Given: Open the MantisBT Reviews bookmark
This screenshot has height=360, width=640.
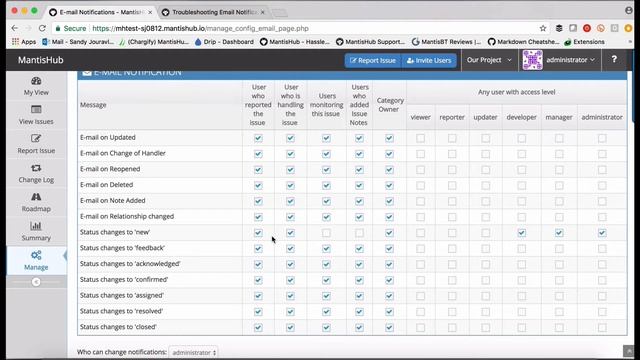Looking at the screenshot, I should click(446, 42).
